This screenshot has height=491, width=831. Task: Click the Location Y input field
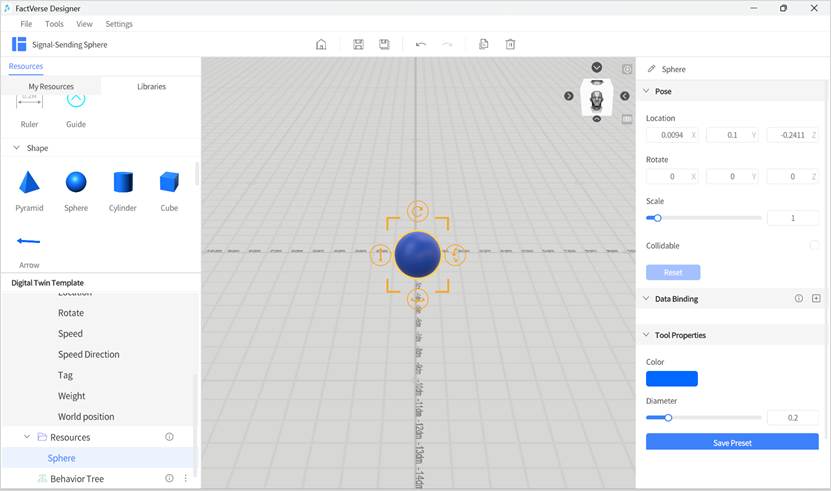[x=732, y=135]
